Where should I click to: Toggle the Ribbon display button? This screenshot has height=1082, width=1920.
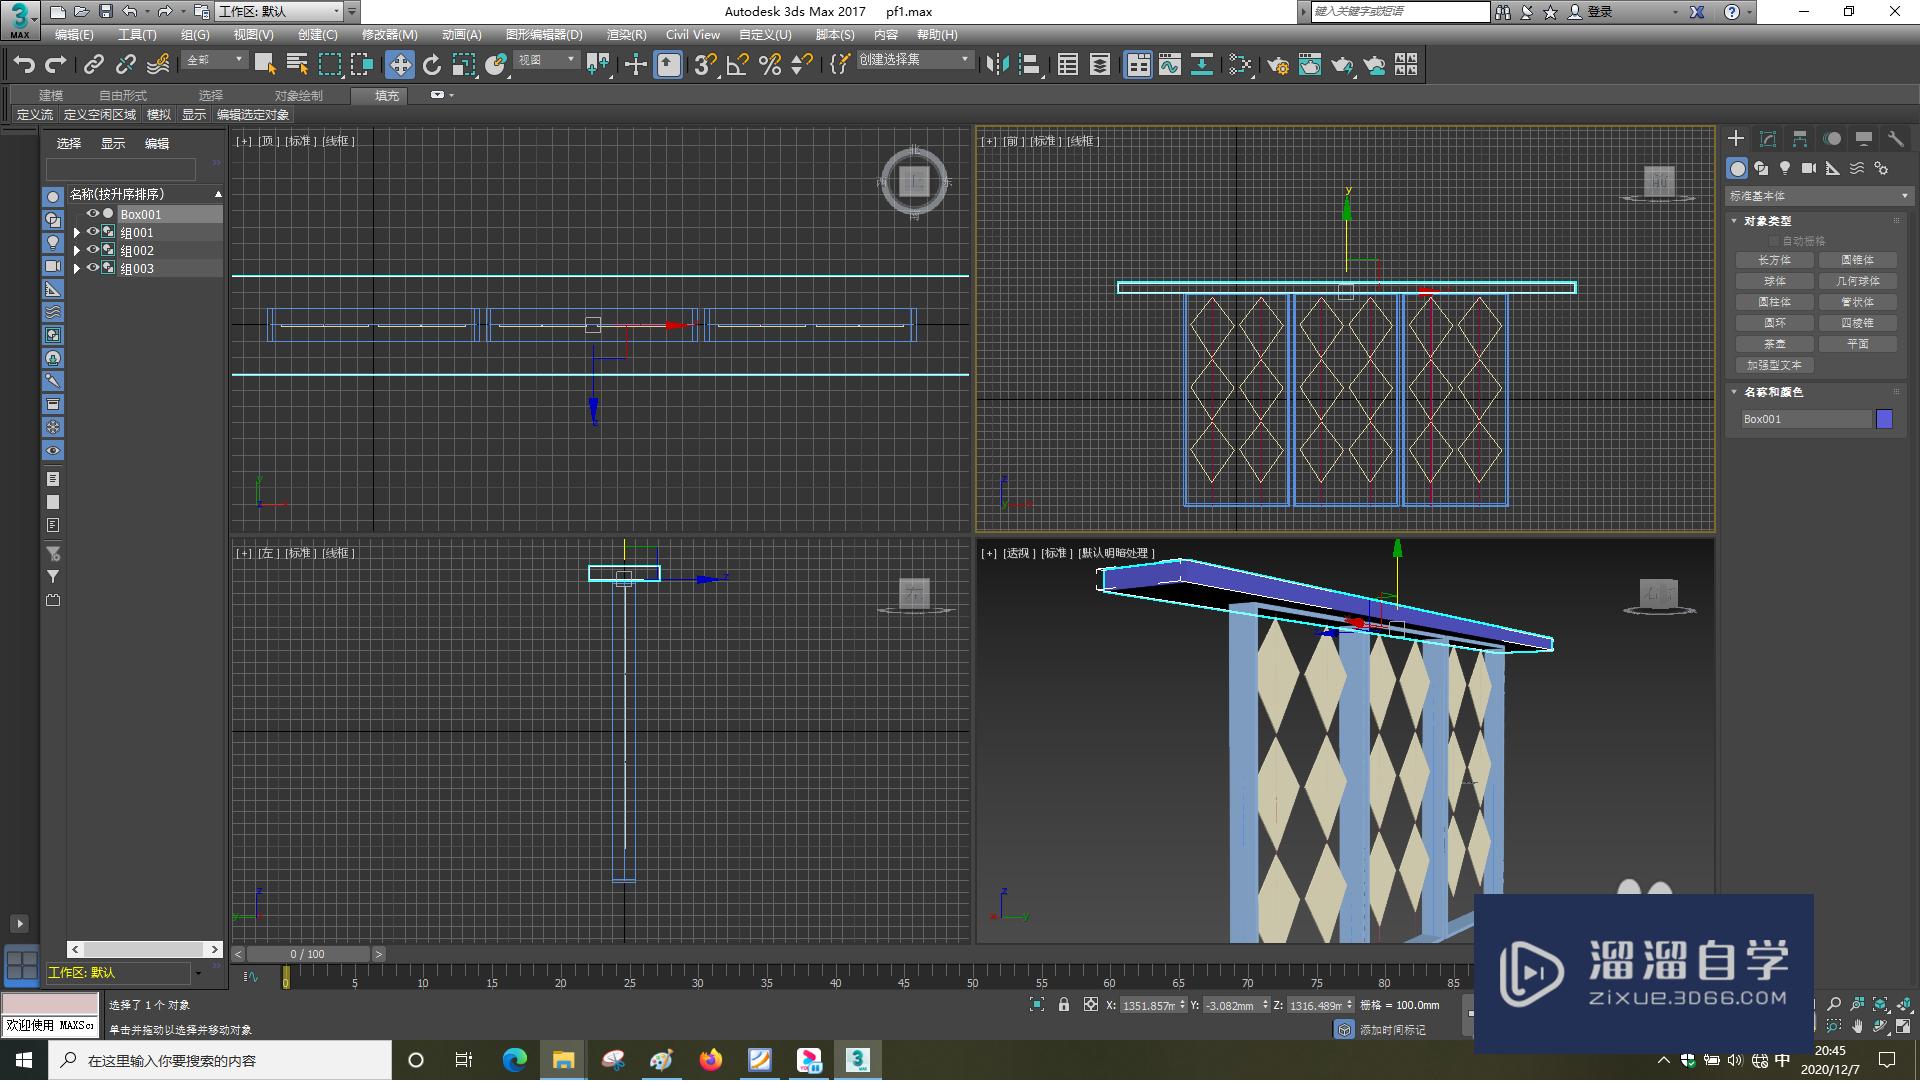(x=1138, y=65)
